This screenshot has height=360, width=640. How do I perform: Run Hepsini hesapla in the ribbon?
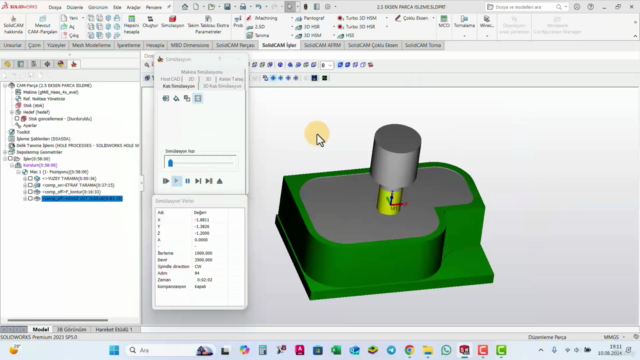[x=131, y=25]
